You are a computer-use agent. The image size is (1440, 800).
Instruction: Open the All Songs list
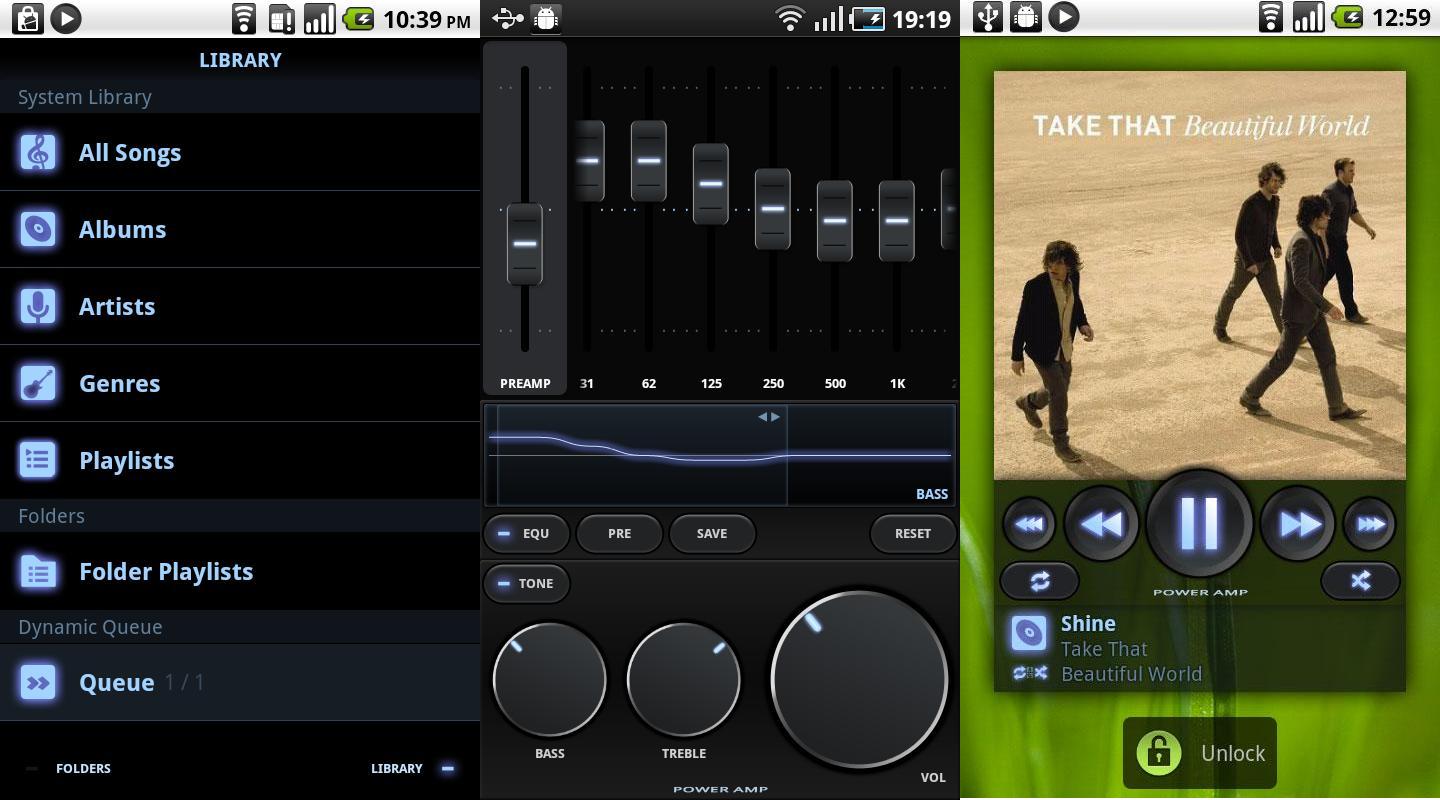[x=240, y=152]
